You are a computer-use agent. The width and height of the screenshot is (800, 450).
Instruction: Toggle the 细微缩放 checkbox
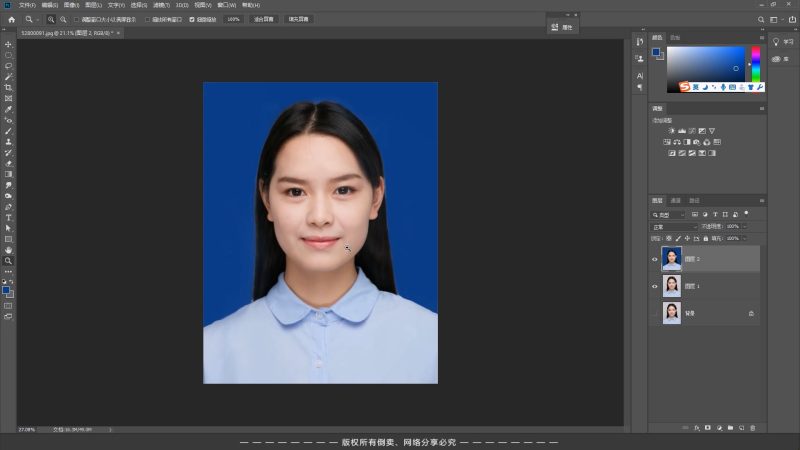point(192,19)
